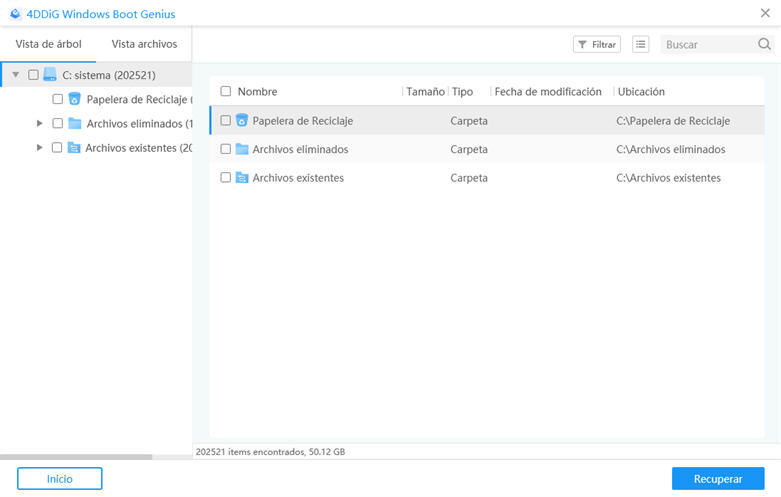Switch to Vista de árbol tab

tap(48, 44)
